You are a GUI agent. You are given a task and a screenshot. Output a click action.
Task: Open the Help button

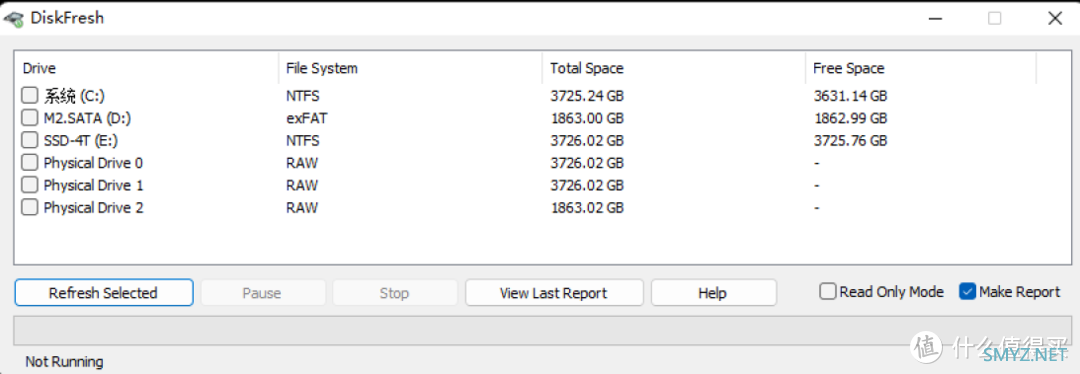[713, 293]
